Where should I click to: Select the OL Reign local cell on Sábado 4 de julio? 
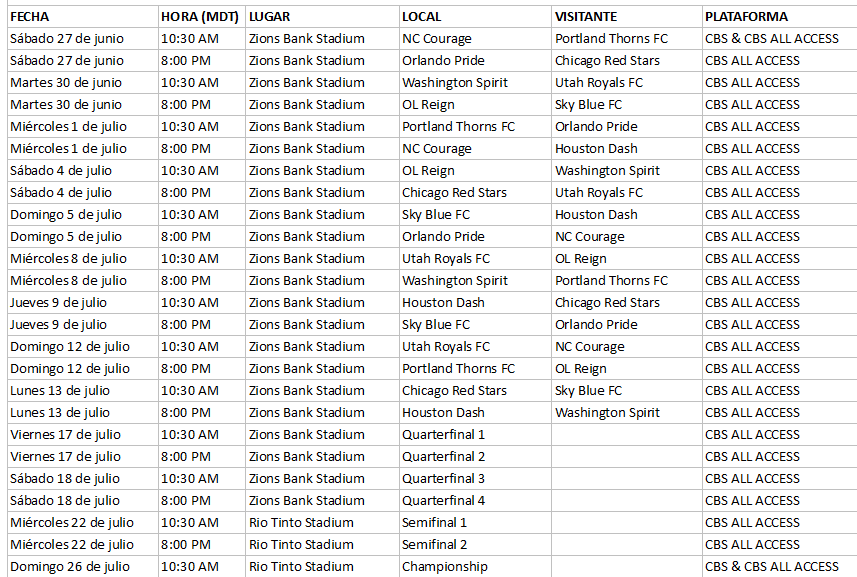(x=476, y=170)
